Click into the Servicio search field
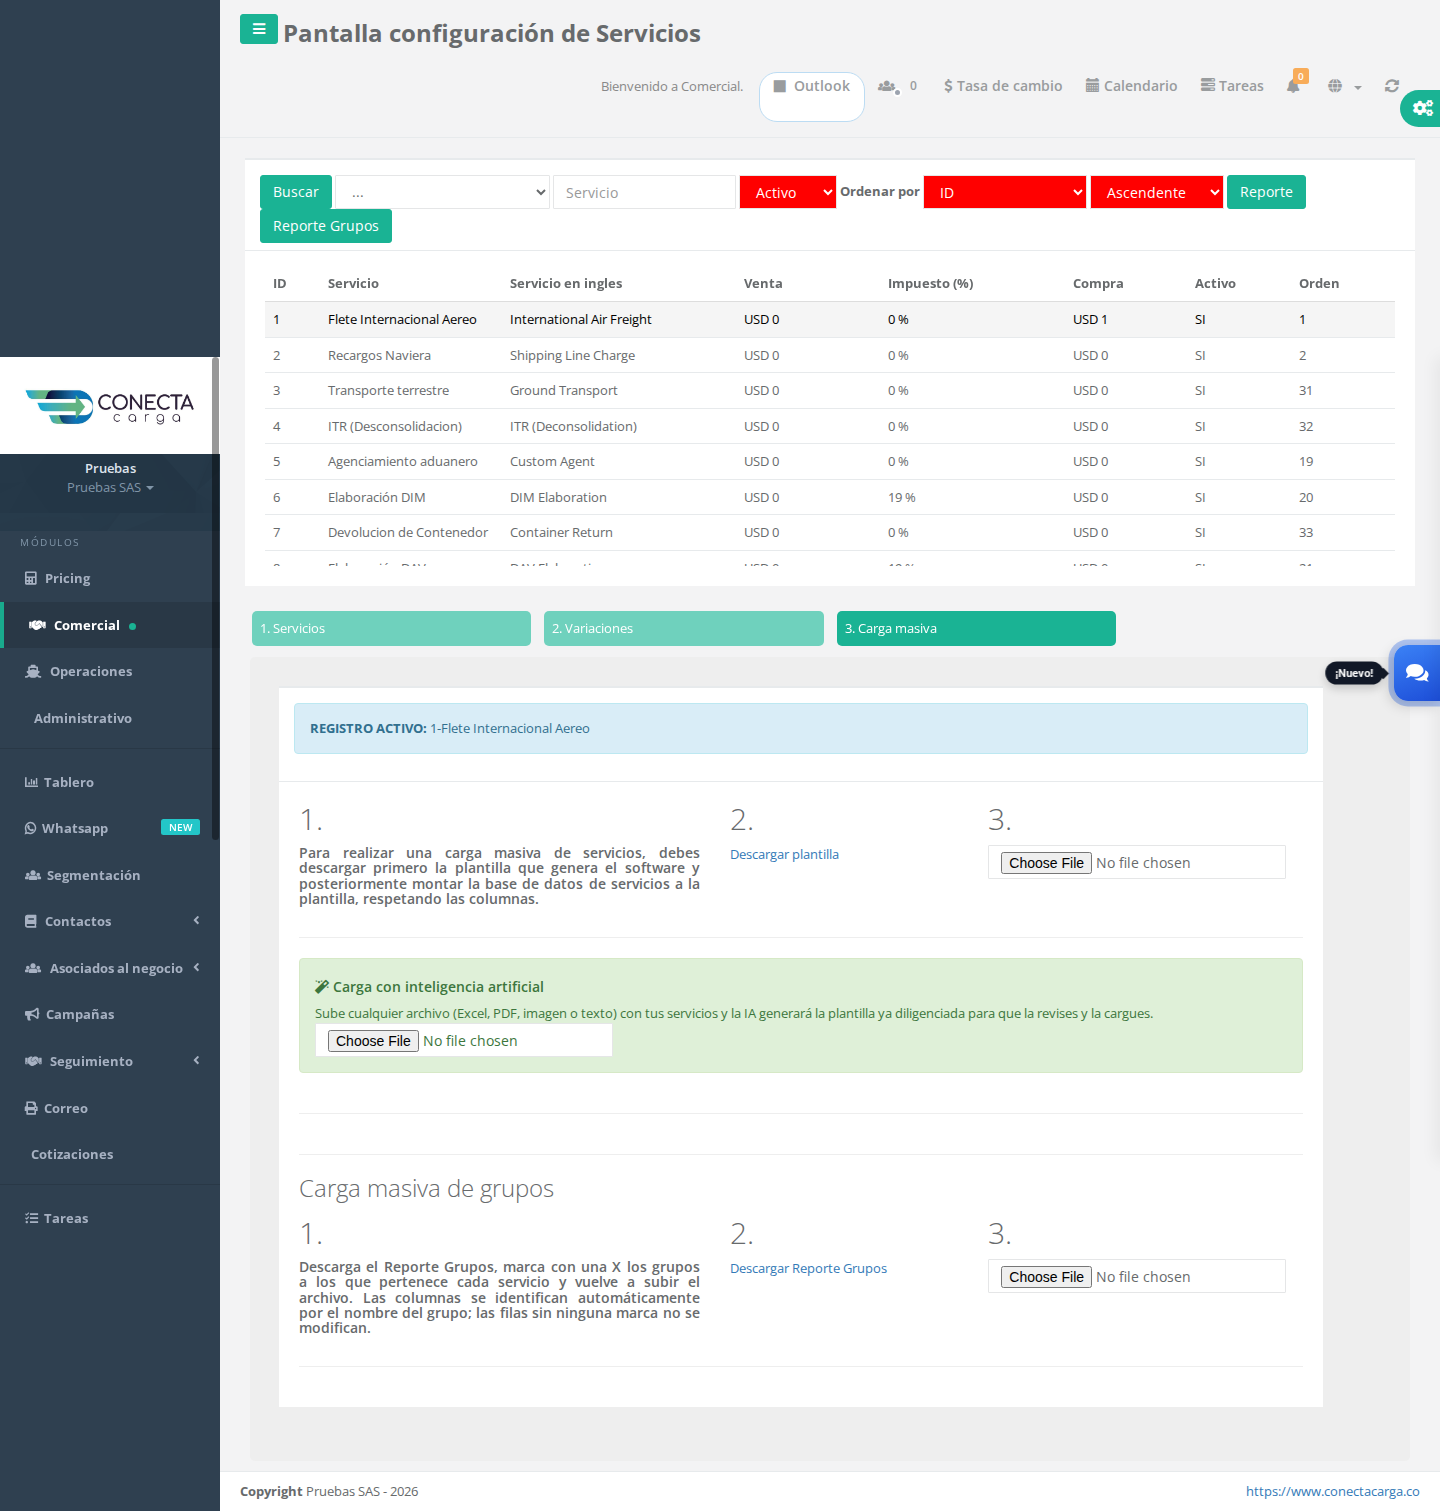1440x1511 pixels. [644, 192]
